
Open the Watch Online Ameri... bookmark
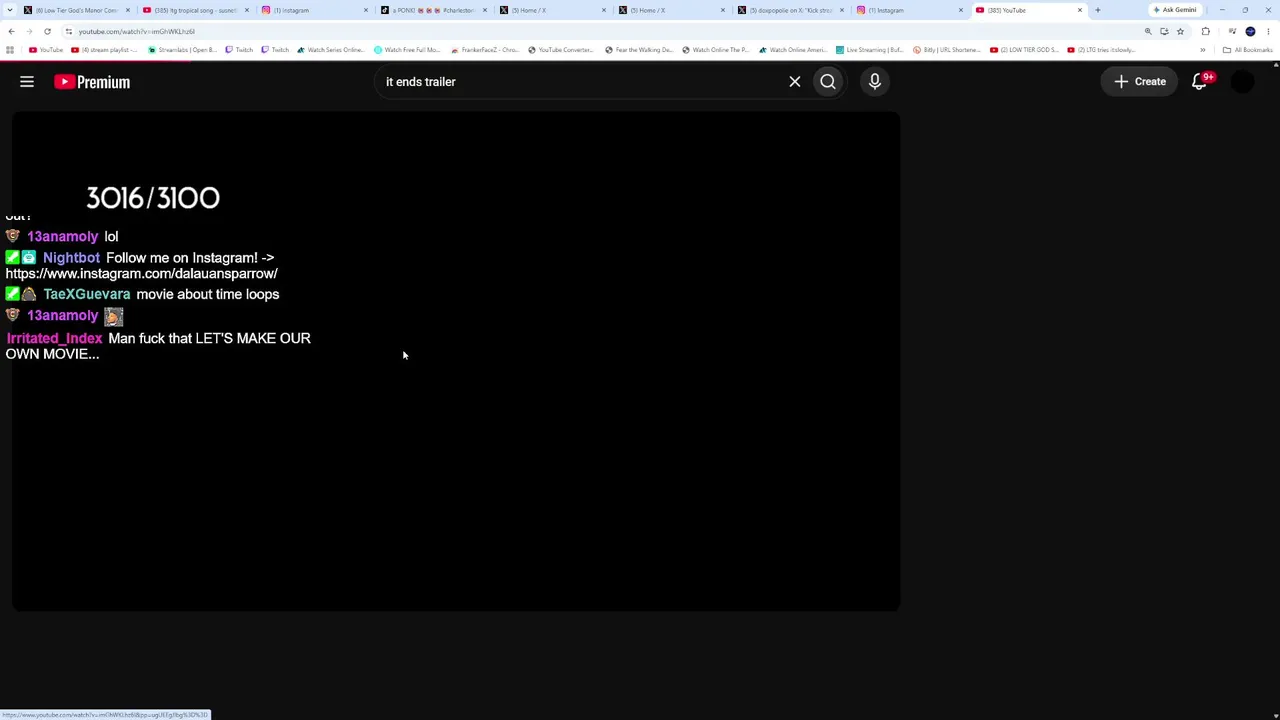[794, 50]
